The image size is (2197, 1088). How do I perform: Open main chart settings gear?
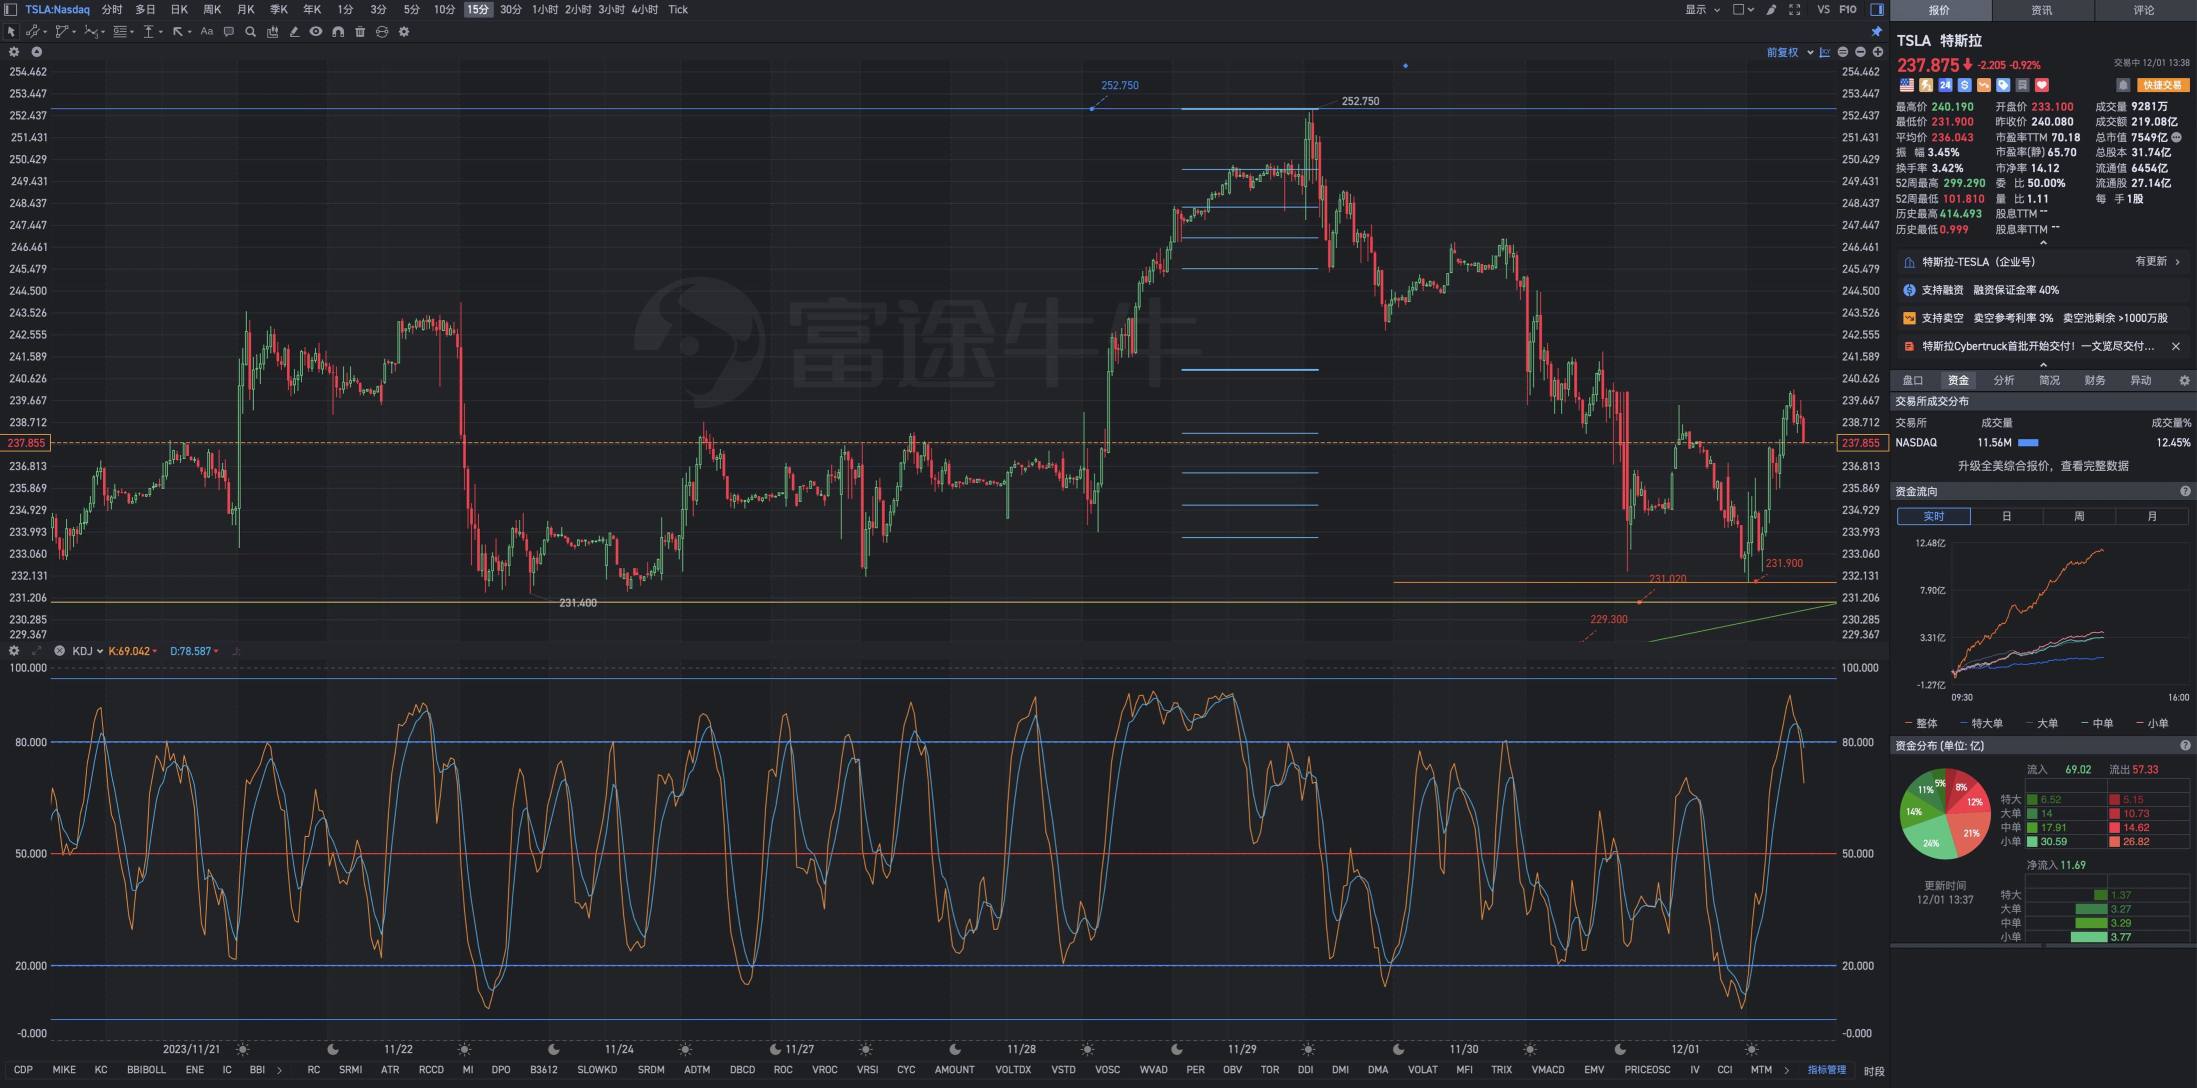point(14,52)
